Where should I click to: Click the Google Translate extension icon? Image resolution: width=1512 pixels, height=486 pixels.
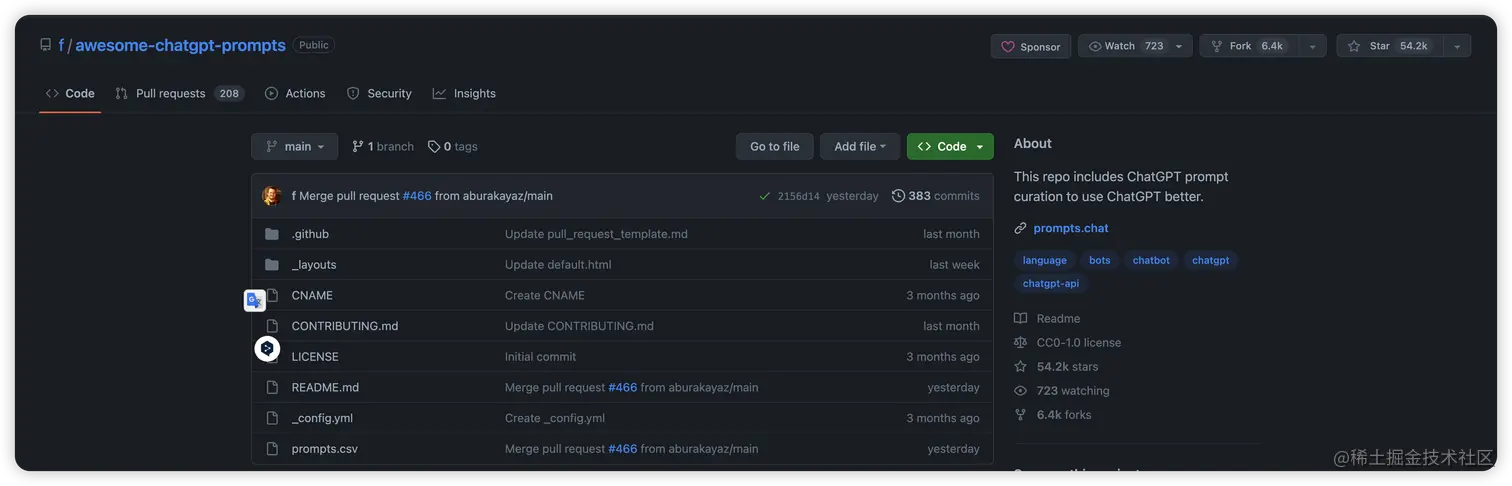[x=255, y=300]
